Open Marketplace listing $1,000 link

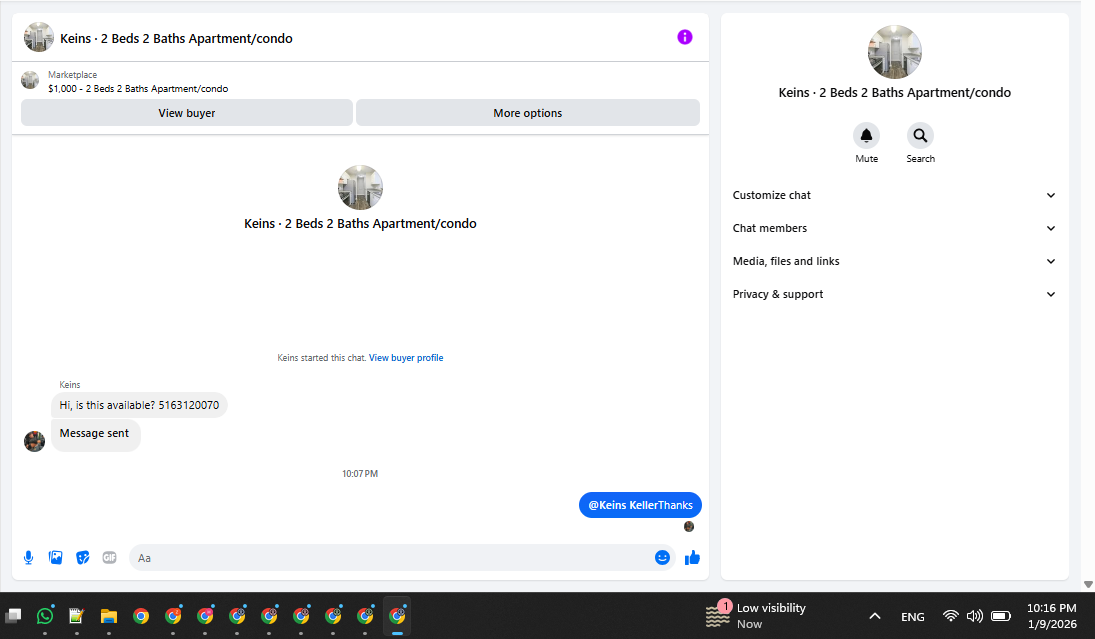pyautogui.click(x=138, y=89)
